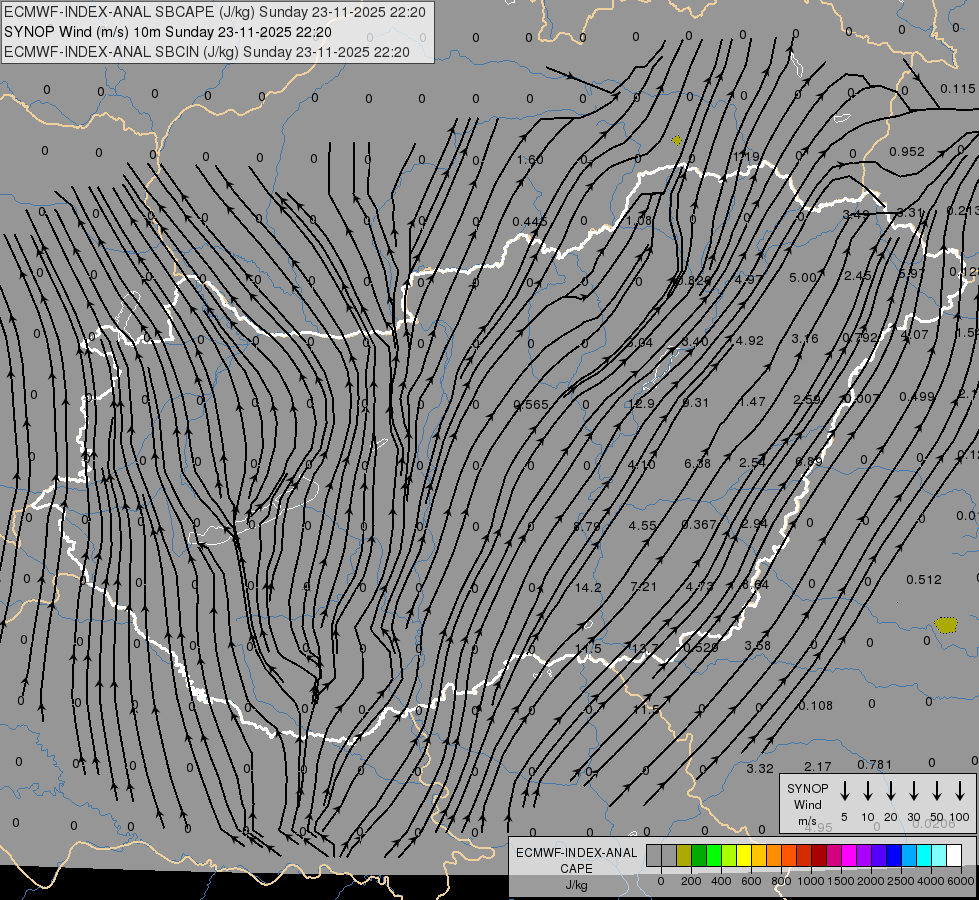The width and height of the screenshot is (979, 900).
Task: Click the 14.2 CAPE value on map
Action: pos(588,588)
